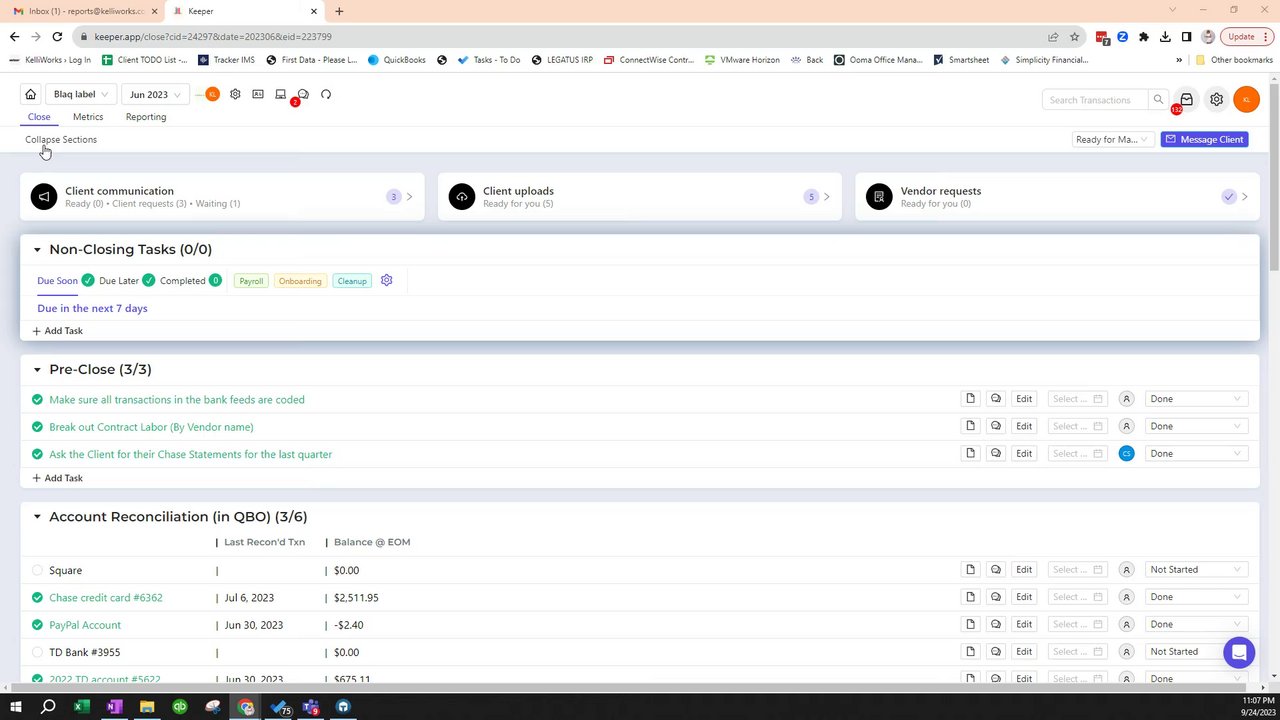Open Excel from the Windows taskbar
The image size is (1280, 720).
coord(81,707)
